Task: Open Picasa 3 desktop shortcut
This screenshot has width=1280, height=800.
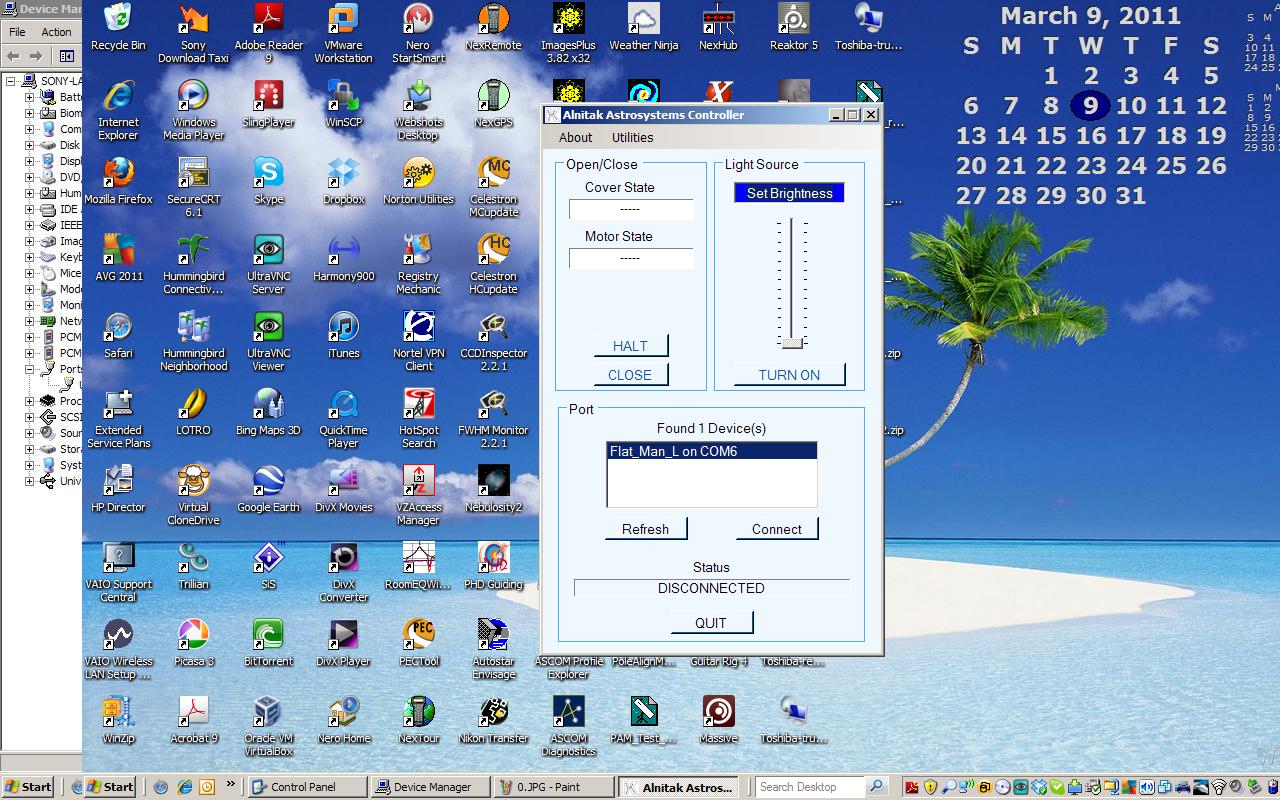Action: point(193,643)
